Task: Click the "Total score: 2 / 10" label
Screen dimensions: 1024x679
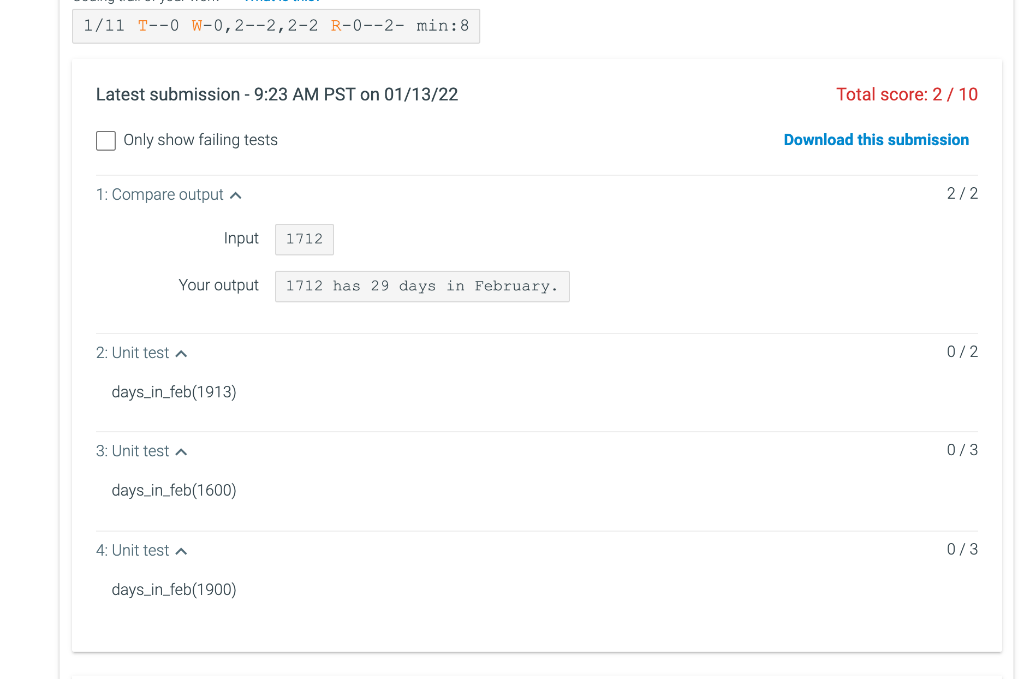Action: point(907,94)
